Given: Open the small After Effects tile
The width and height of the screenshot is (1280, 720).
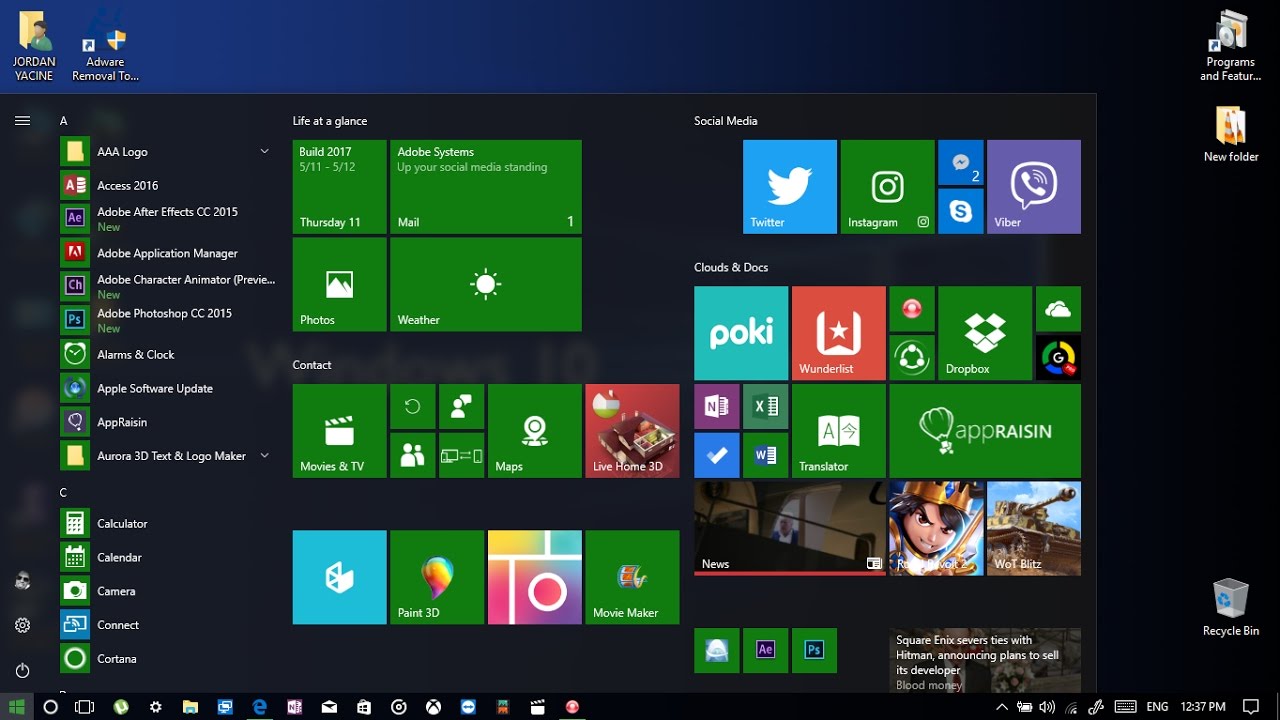Looking at the screenshot, I should pos(766,650).
